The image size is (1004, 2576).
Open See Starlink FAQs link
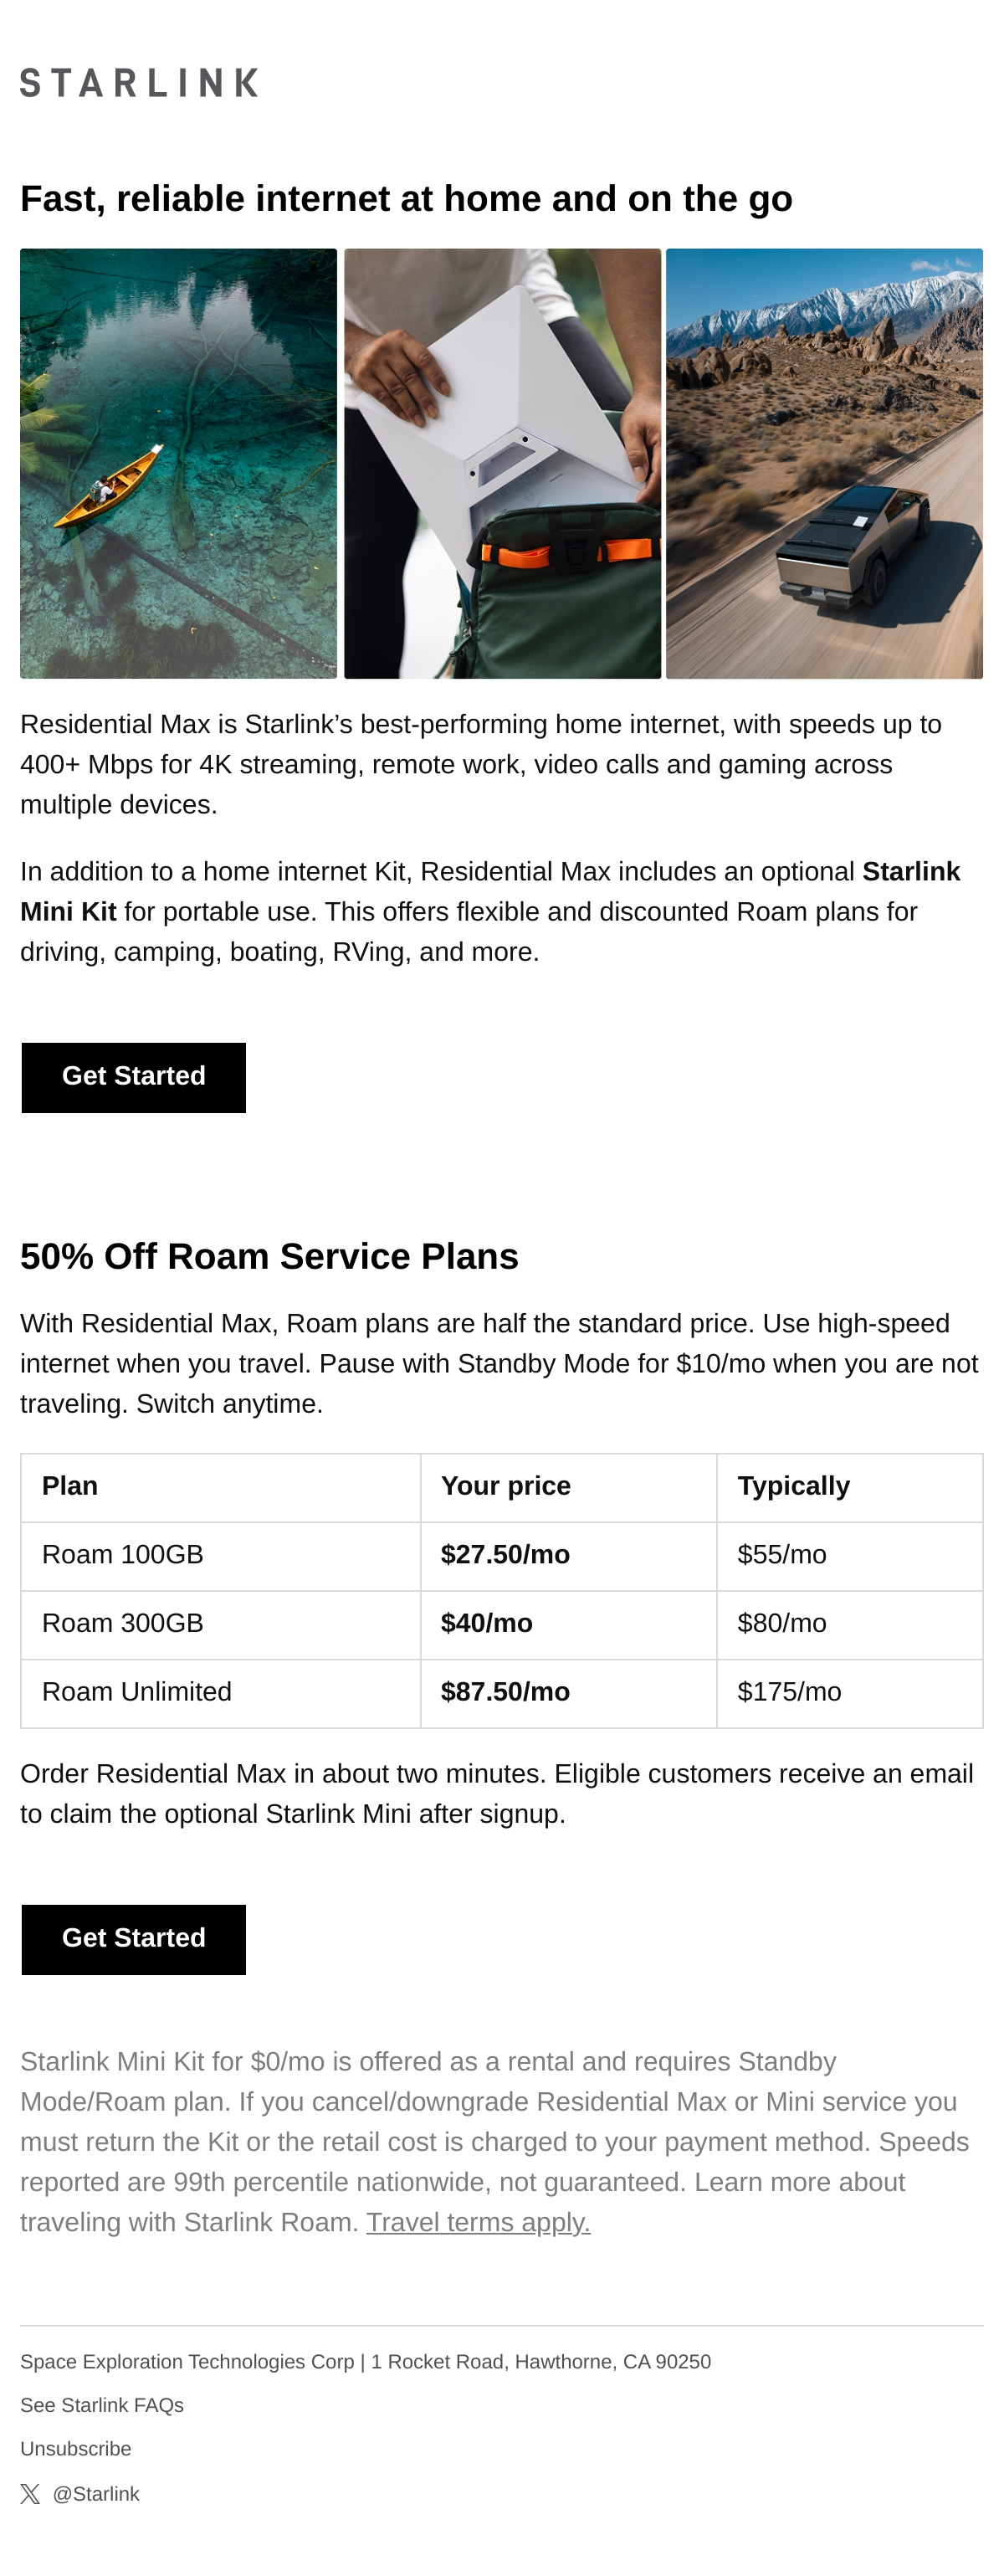[102, 2405]
